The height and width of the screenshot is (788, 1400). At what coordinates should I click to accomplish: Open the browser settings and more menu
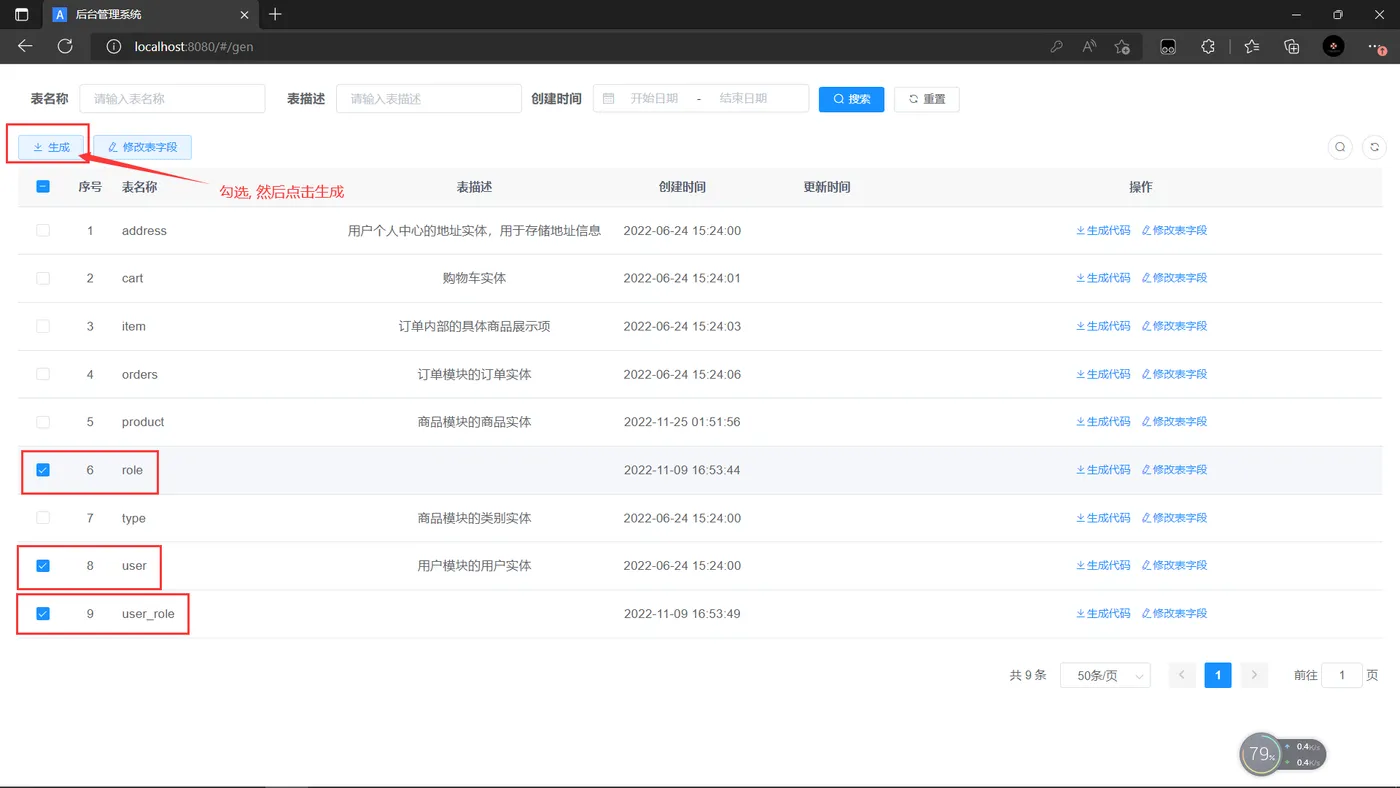[x=1378, y=46]
